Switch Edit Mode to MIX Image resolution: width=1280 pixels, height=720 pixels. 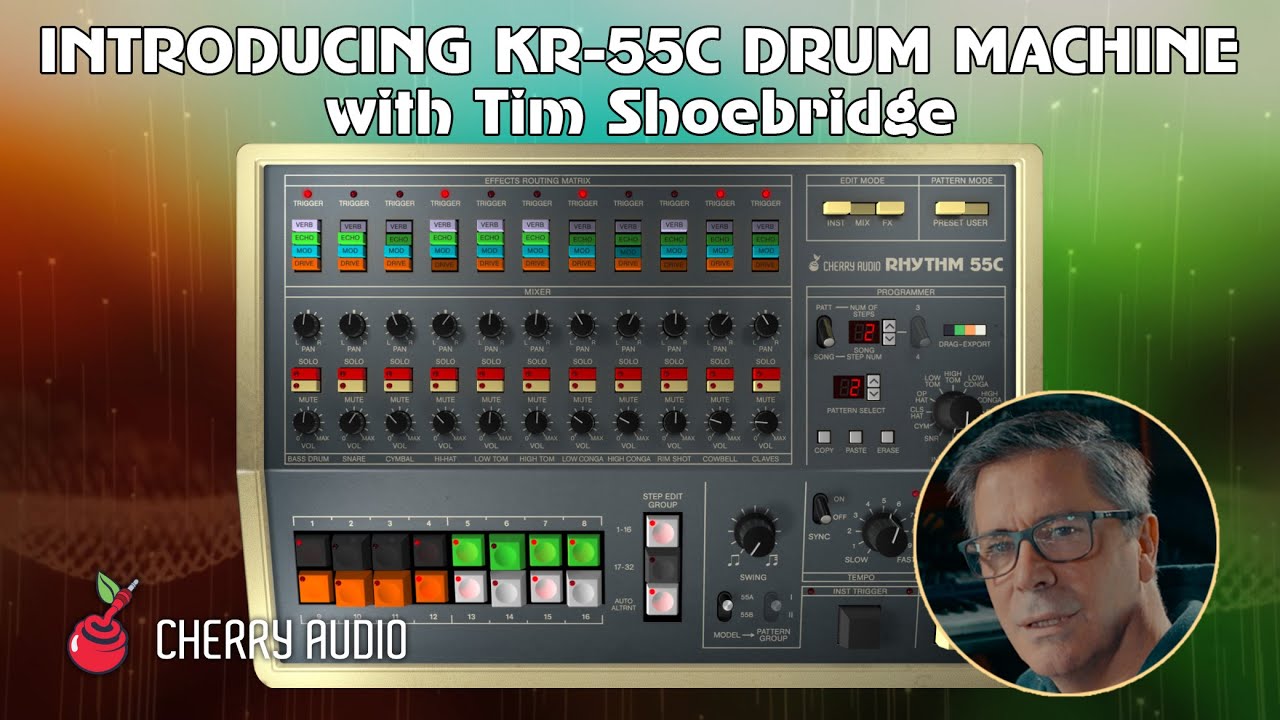pos(863,208)
